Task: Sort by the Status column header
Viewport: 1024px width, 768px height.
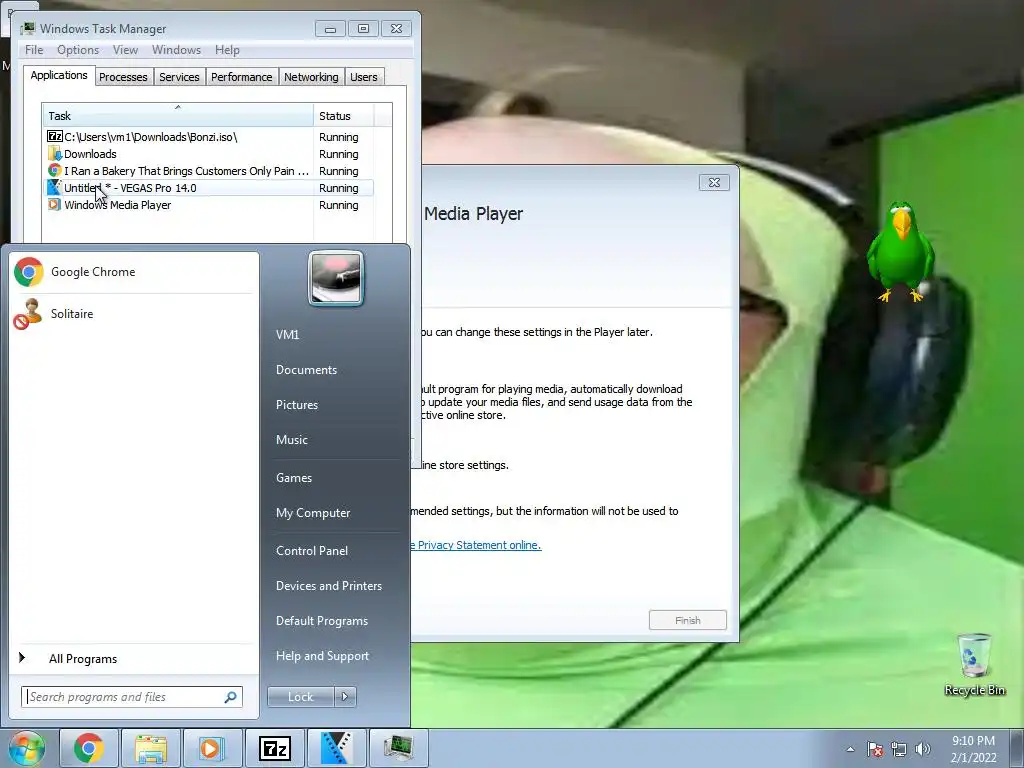Action: tap(344, 116)
